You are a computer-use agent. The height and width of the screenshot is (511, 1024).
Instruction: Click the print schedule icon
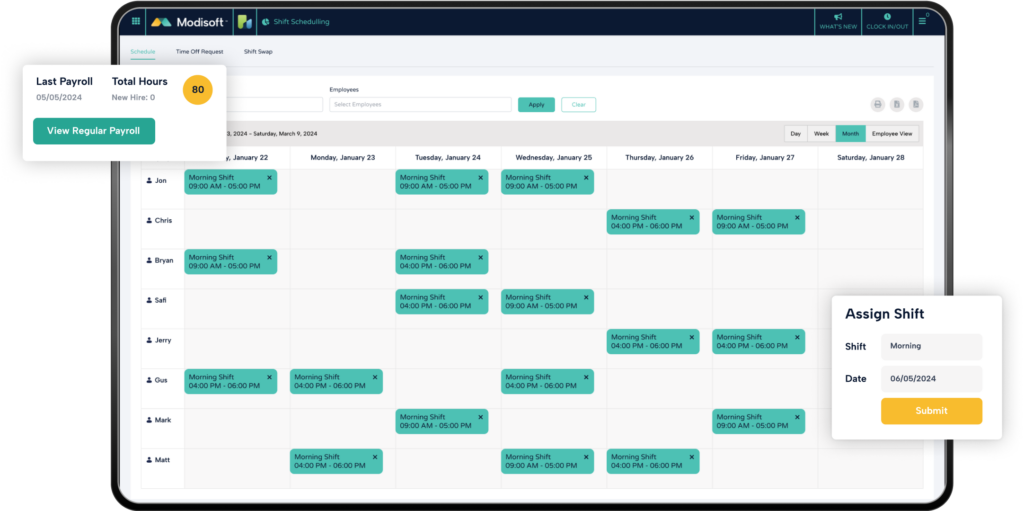click(877, 104)
